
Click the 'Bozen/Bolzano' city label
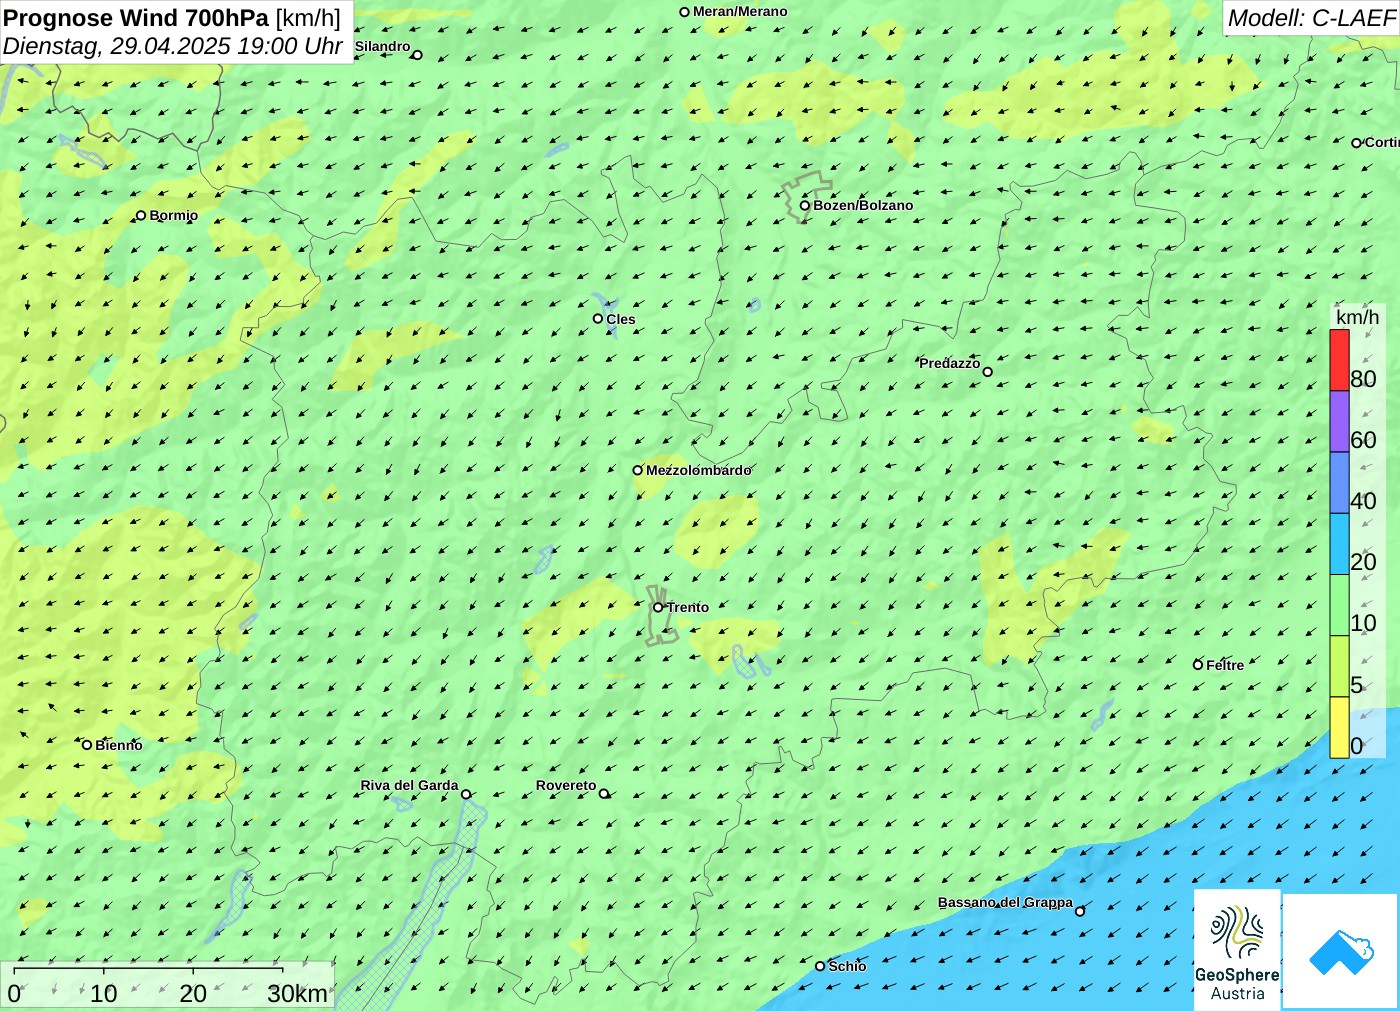tap(863, 205)
